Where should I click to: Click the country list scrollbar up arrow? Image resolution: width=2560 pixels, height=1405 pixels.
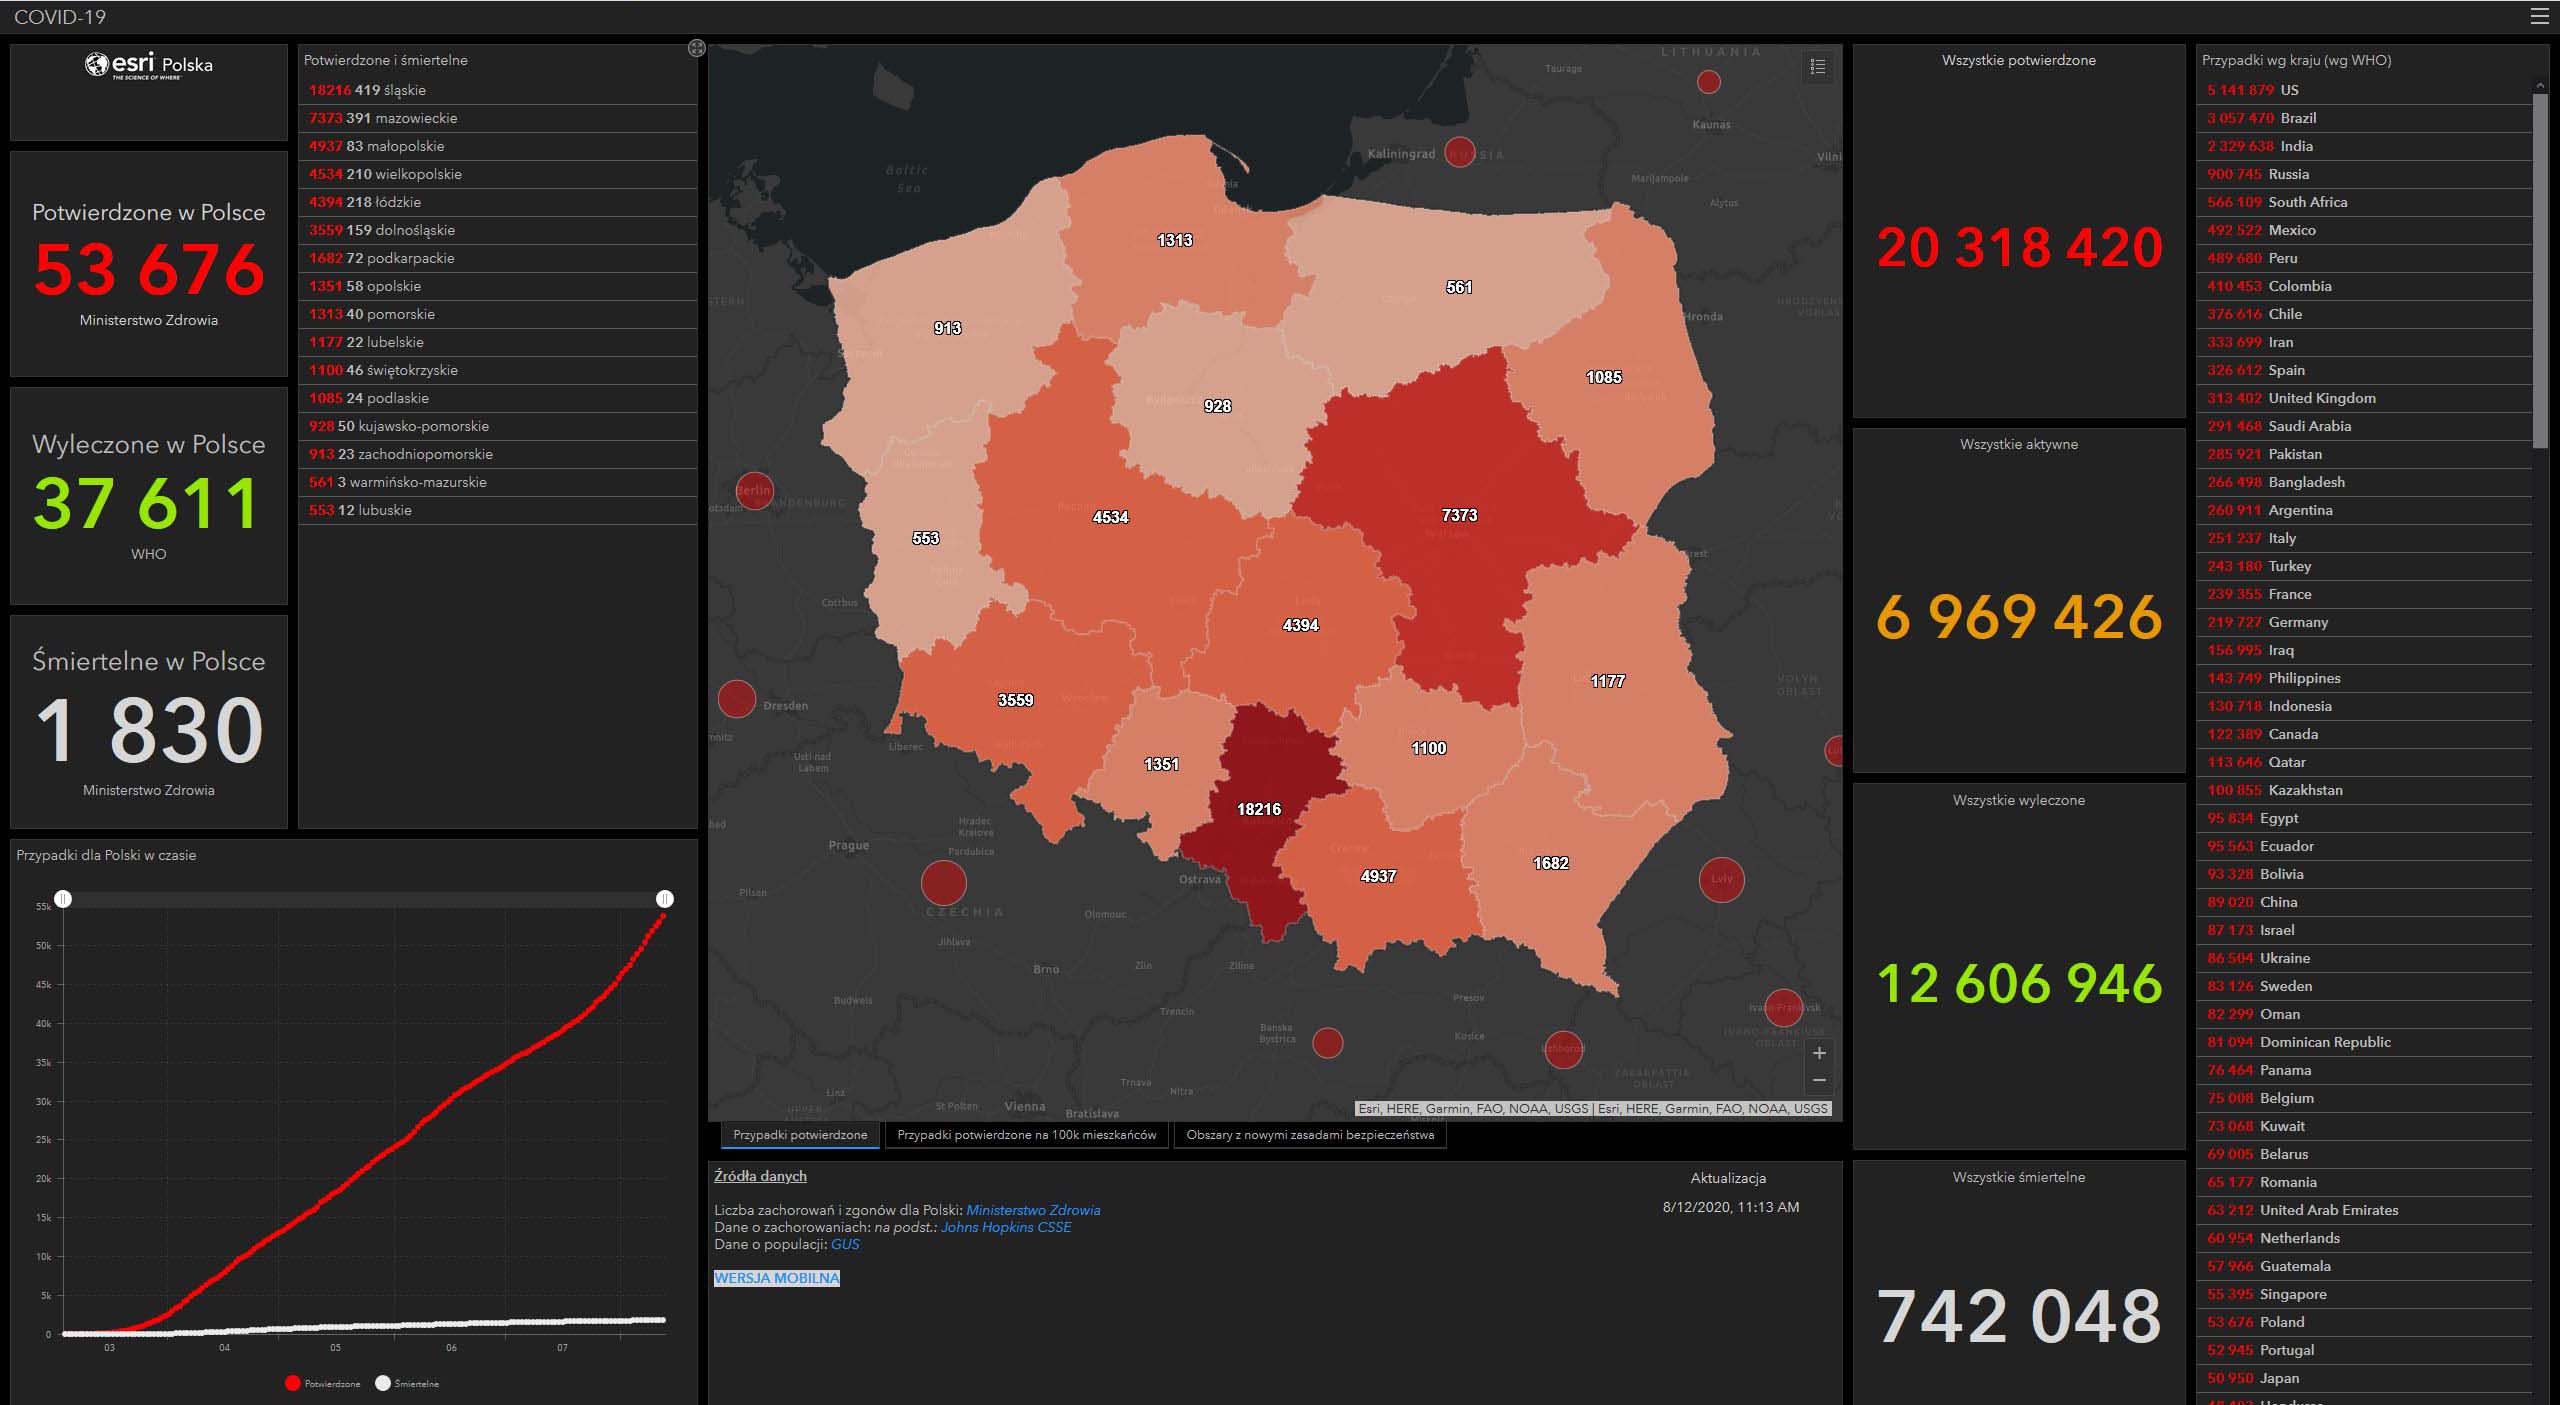point(2540,87)
